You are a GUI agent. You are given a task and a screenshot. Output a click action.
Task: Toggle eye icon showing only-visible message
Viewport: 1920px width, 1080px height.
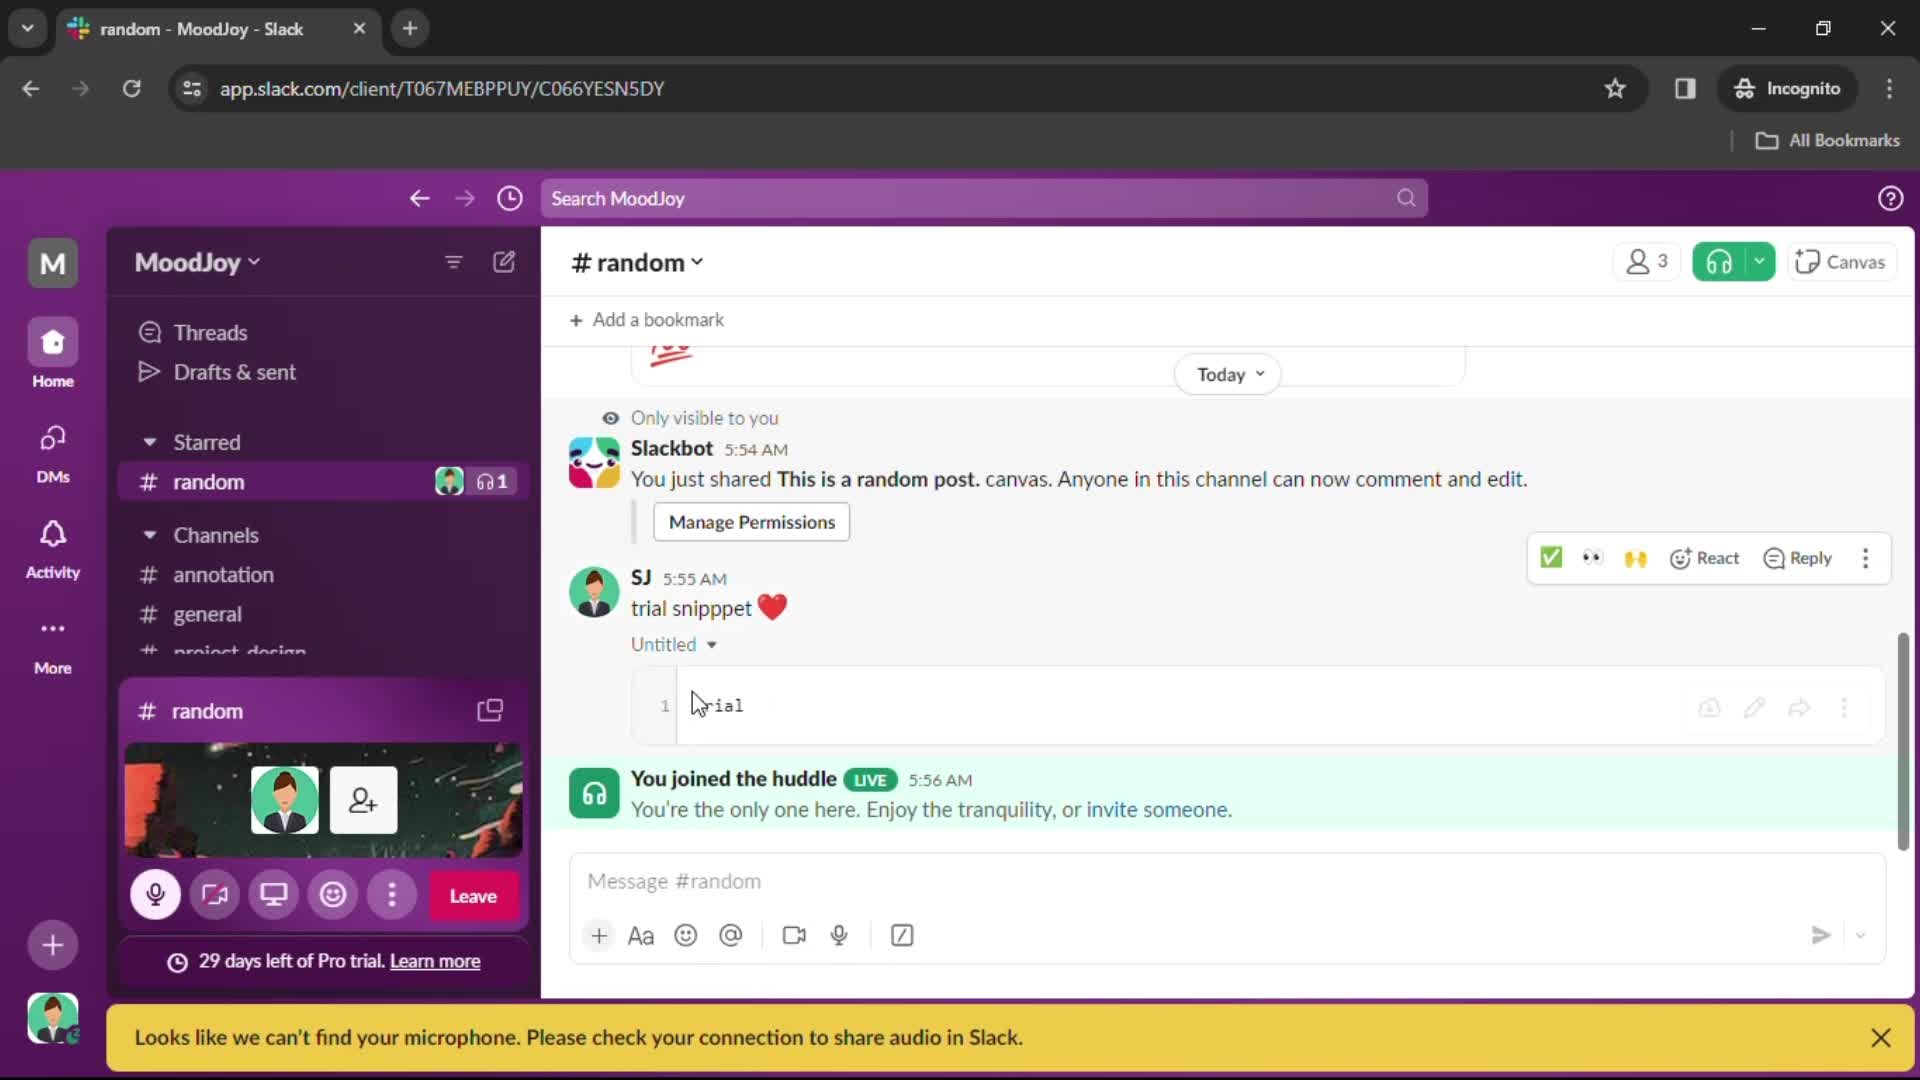(x=611, y=418)
